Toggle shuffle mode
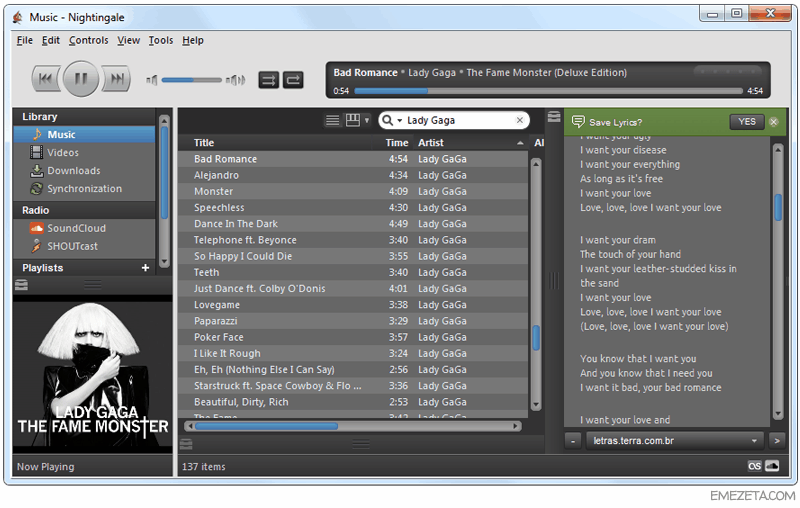This screenshot has height=508, width=800. point(269,80)
